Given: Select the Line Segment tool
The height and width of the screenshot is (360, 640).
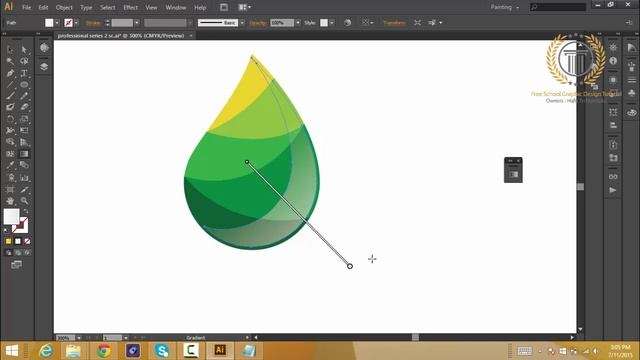Looking at the screenshot, I should tap(10, 84).
